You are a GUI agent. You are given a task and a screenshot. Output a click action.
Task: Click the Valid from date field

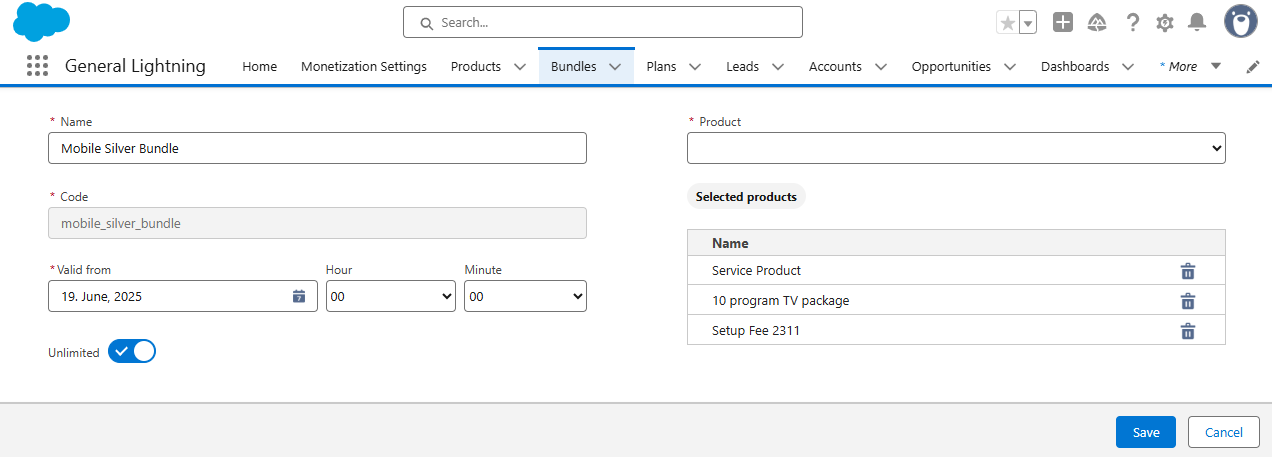(x=183, y=296)
